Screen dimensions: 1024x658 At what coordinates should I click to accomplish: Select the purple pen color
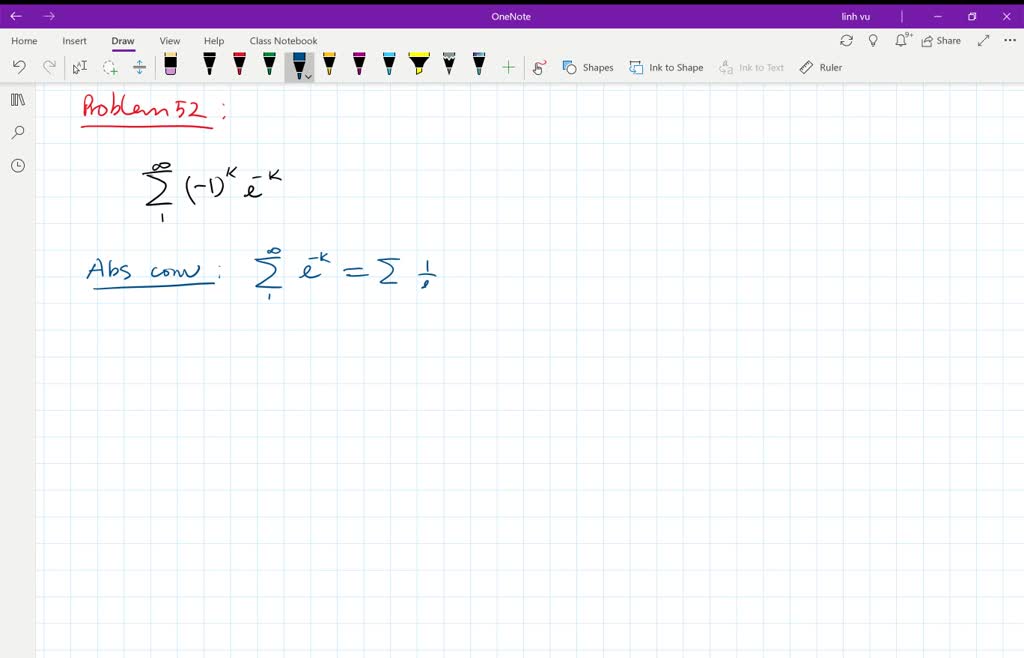(x=358, y=67)
